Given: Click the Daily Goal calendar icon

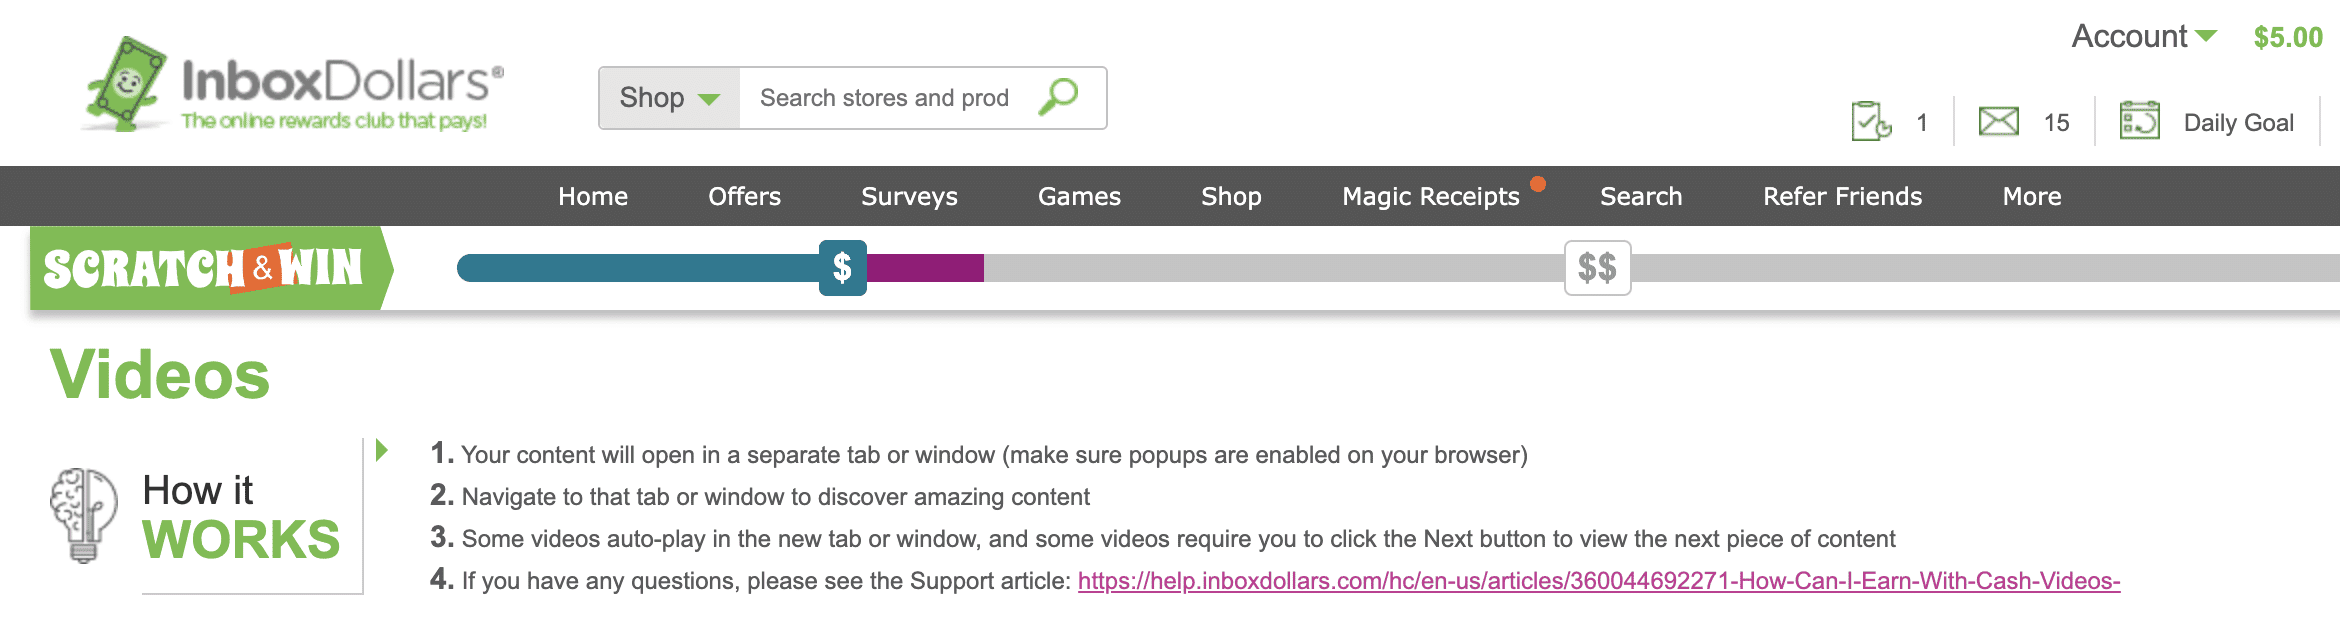Looking at the screenshot, I should (x=2139, y=122).
